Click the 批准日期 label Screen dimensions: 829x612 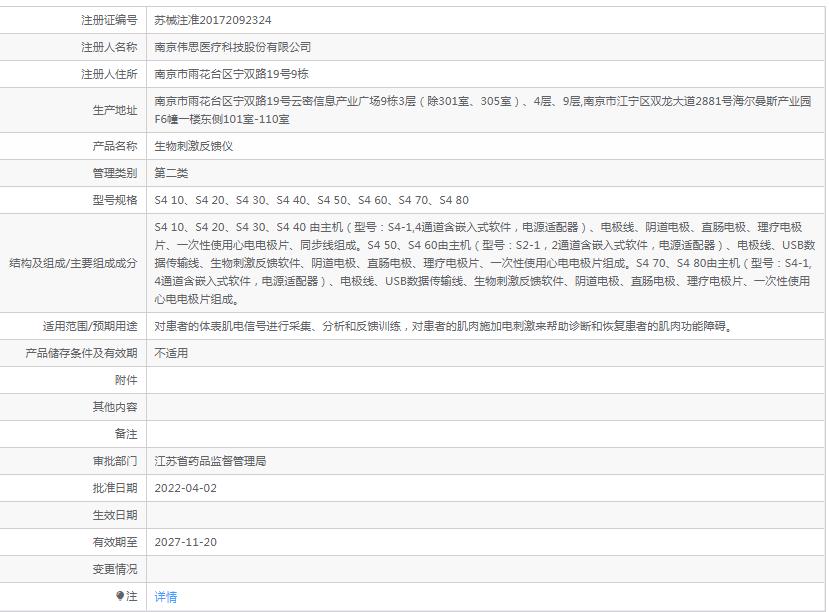pyautogui.click(x=115, y=488)
